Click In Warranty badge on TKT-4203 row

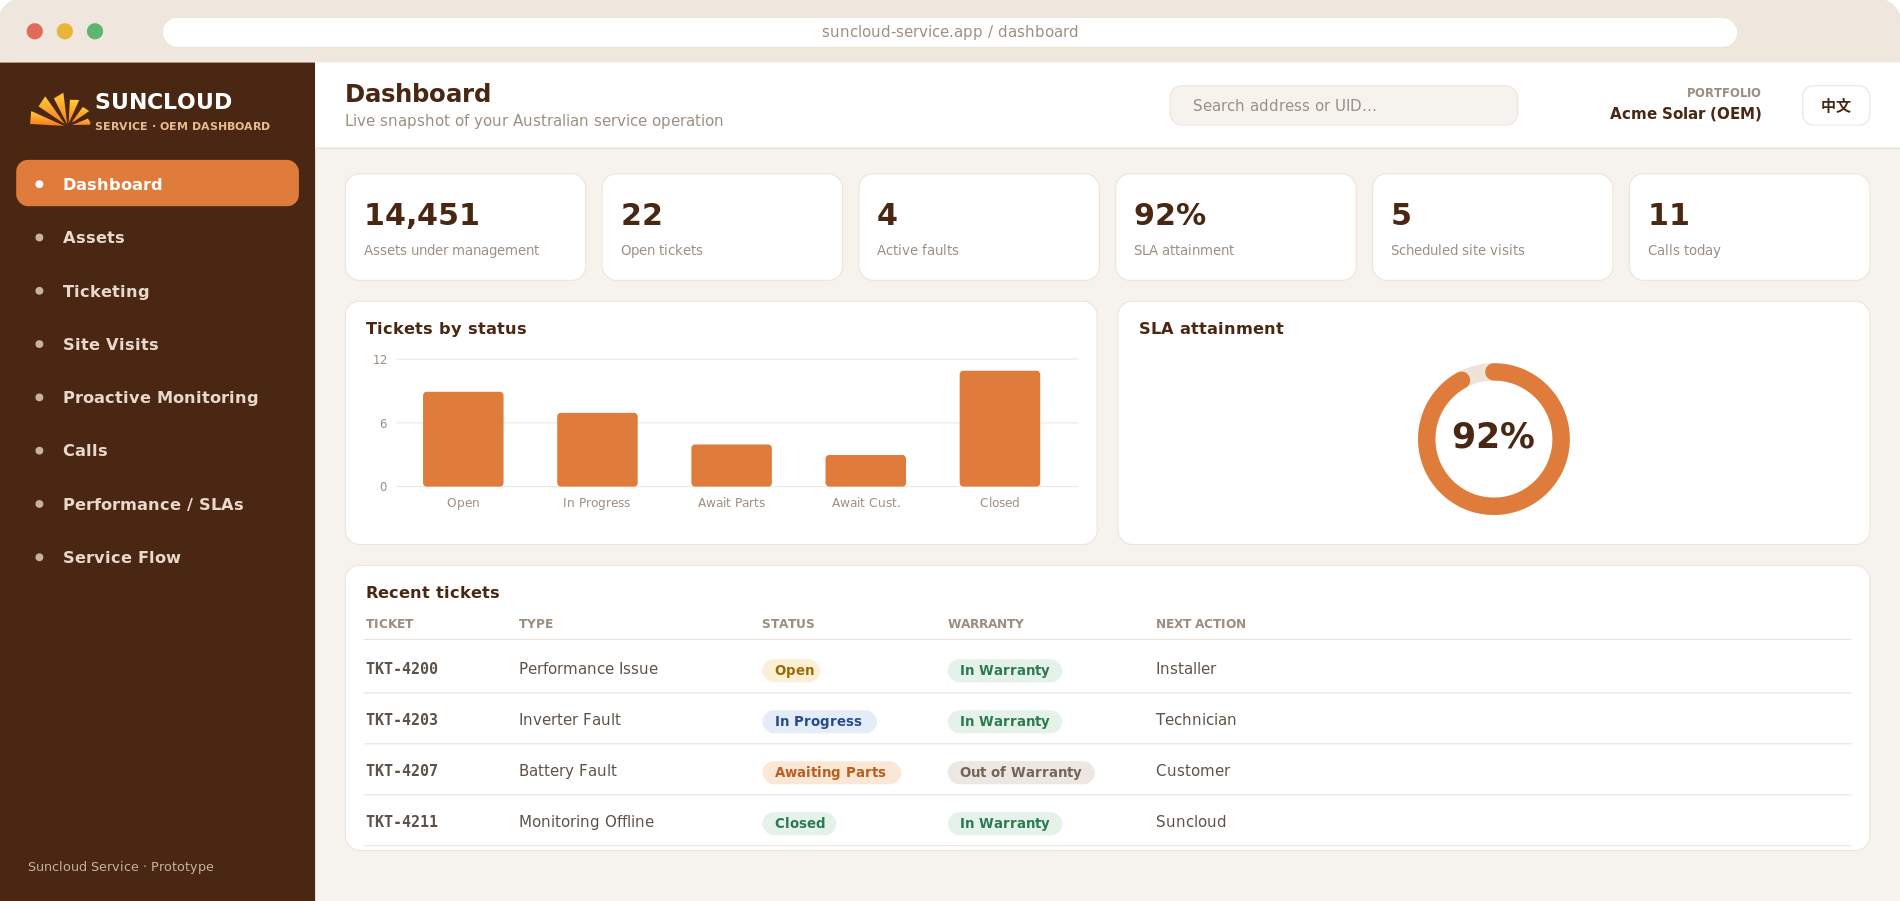pyautogui.click(x=1005, y=721)
